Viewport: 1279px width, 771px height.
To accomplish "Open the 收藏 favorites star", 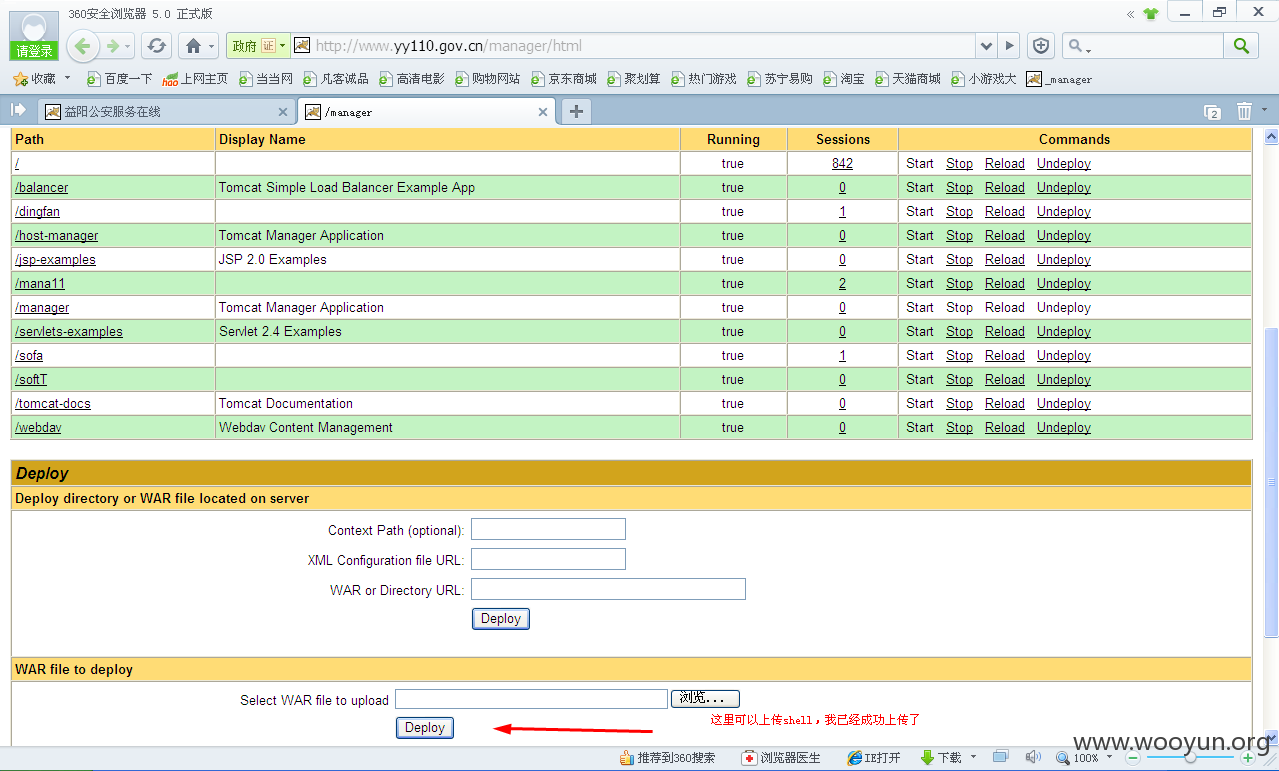I will (34, 79).
